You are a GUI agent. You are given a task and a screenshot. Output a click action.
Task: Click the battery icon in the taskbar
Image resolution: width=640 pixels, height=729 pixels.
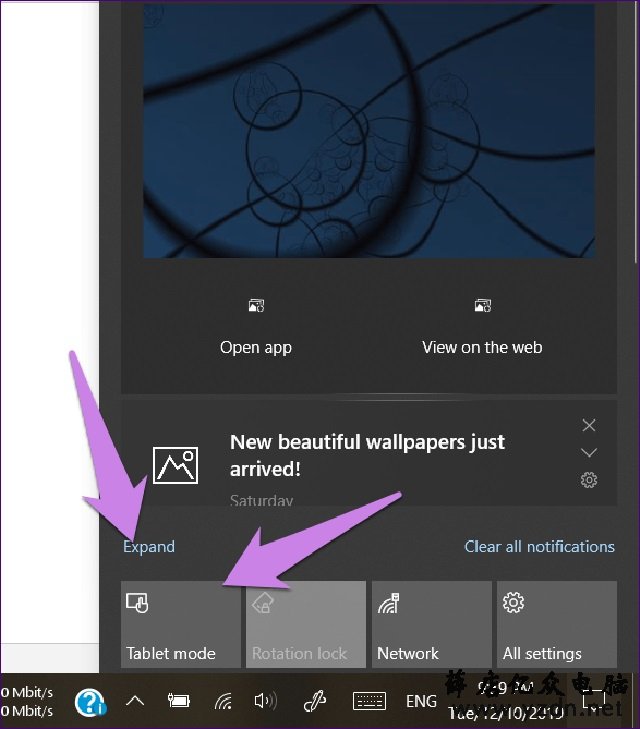(179, 700)
